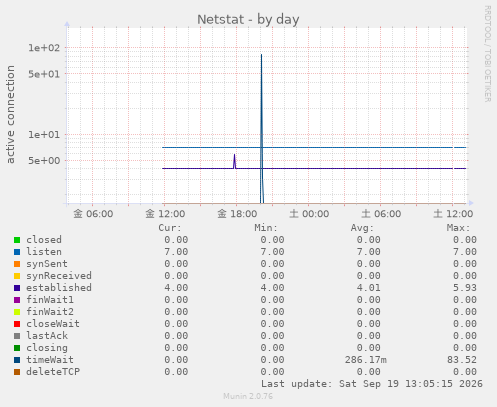The image size is (497, 407).
Task: Click the orange synSent legend swatch
Action: coord(17,264)
